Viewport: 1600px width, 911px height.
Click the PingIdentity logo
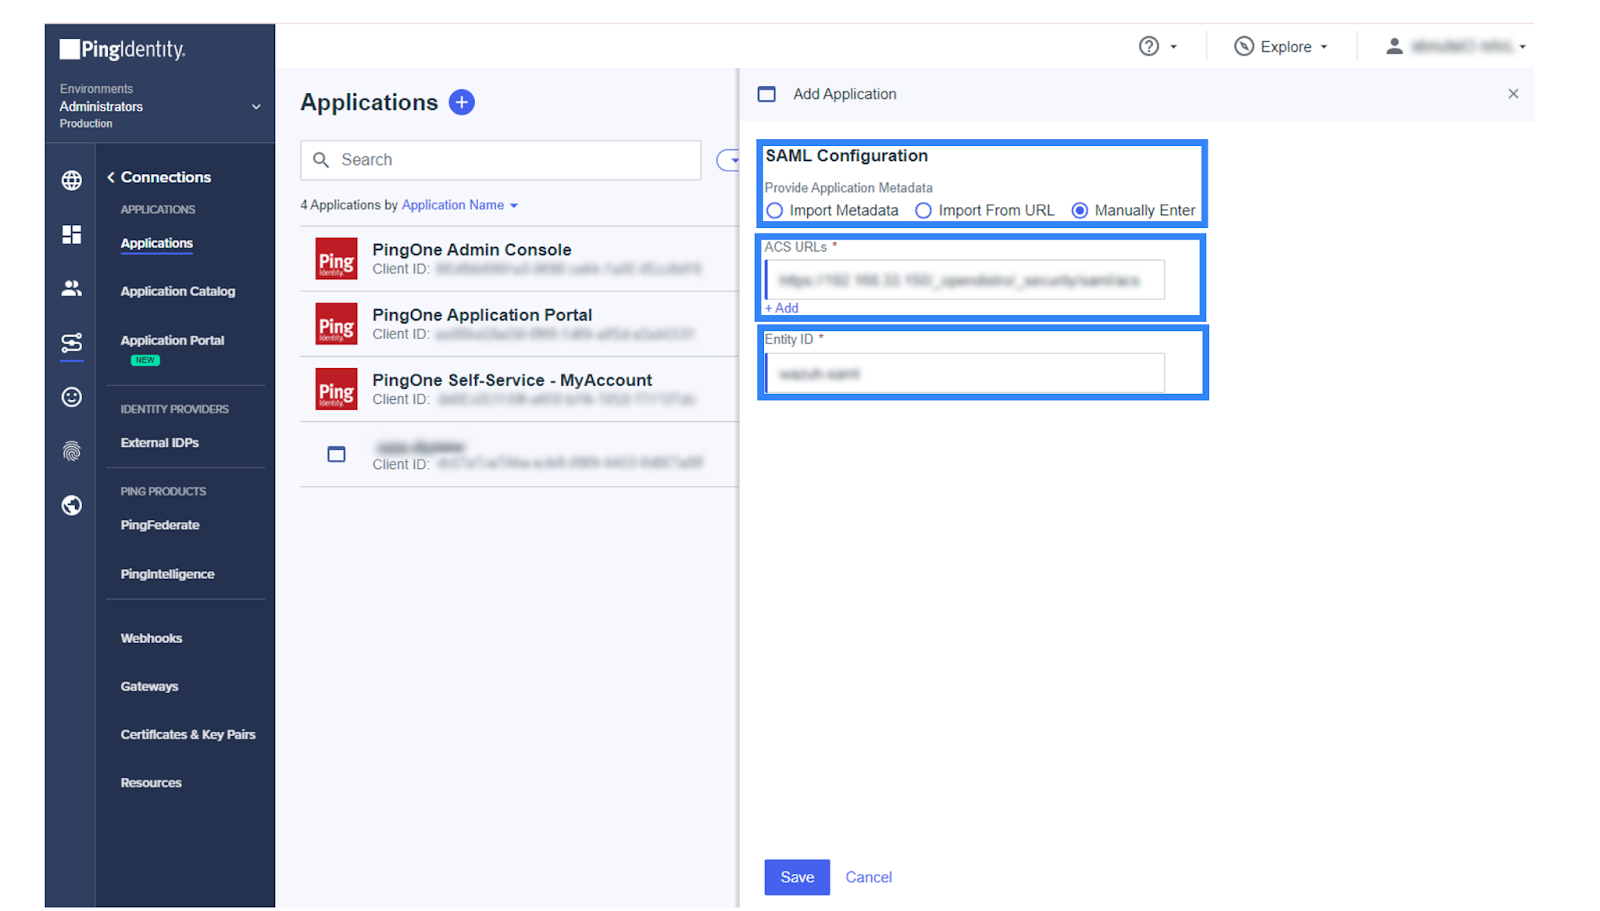(x=122, y=49)
